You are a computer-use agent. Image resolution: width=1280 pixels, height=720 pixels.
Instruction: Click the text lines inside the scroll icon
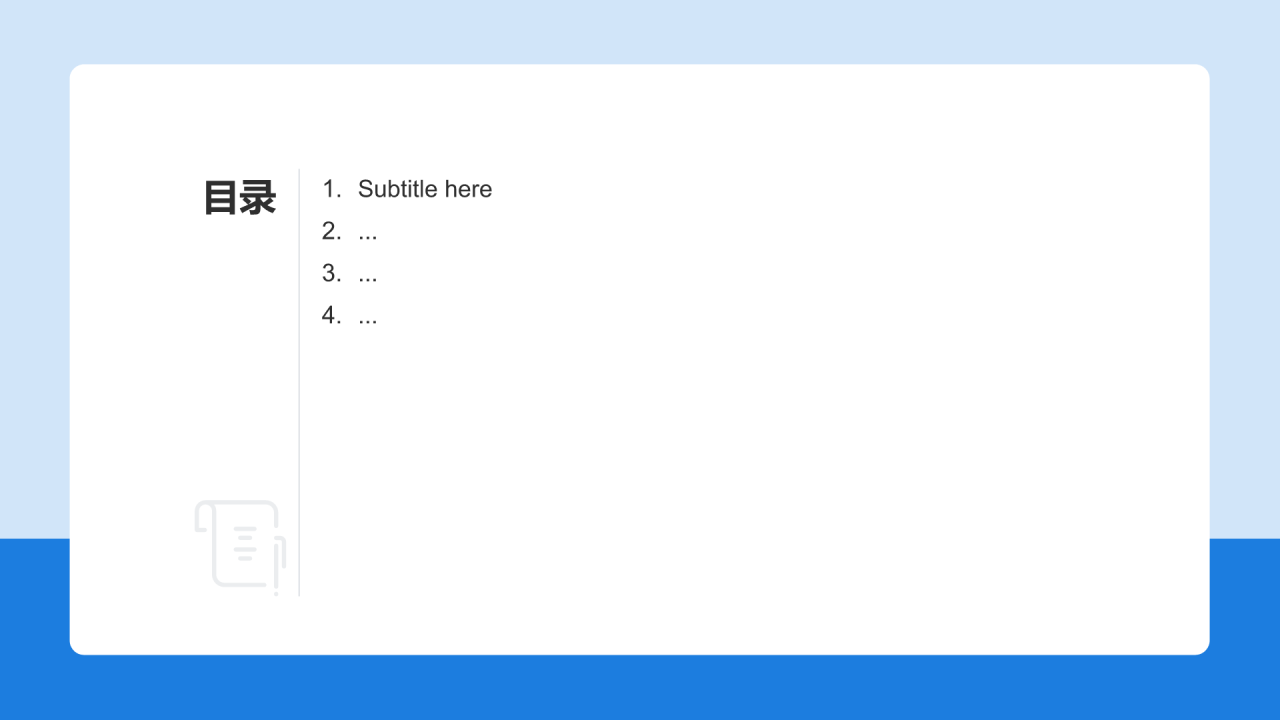(245, 543)
